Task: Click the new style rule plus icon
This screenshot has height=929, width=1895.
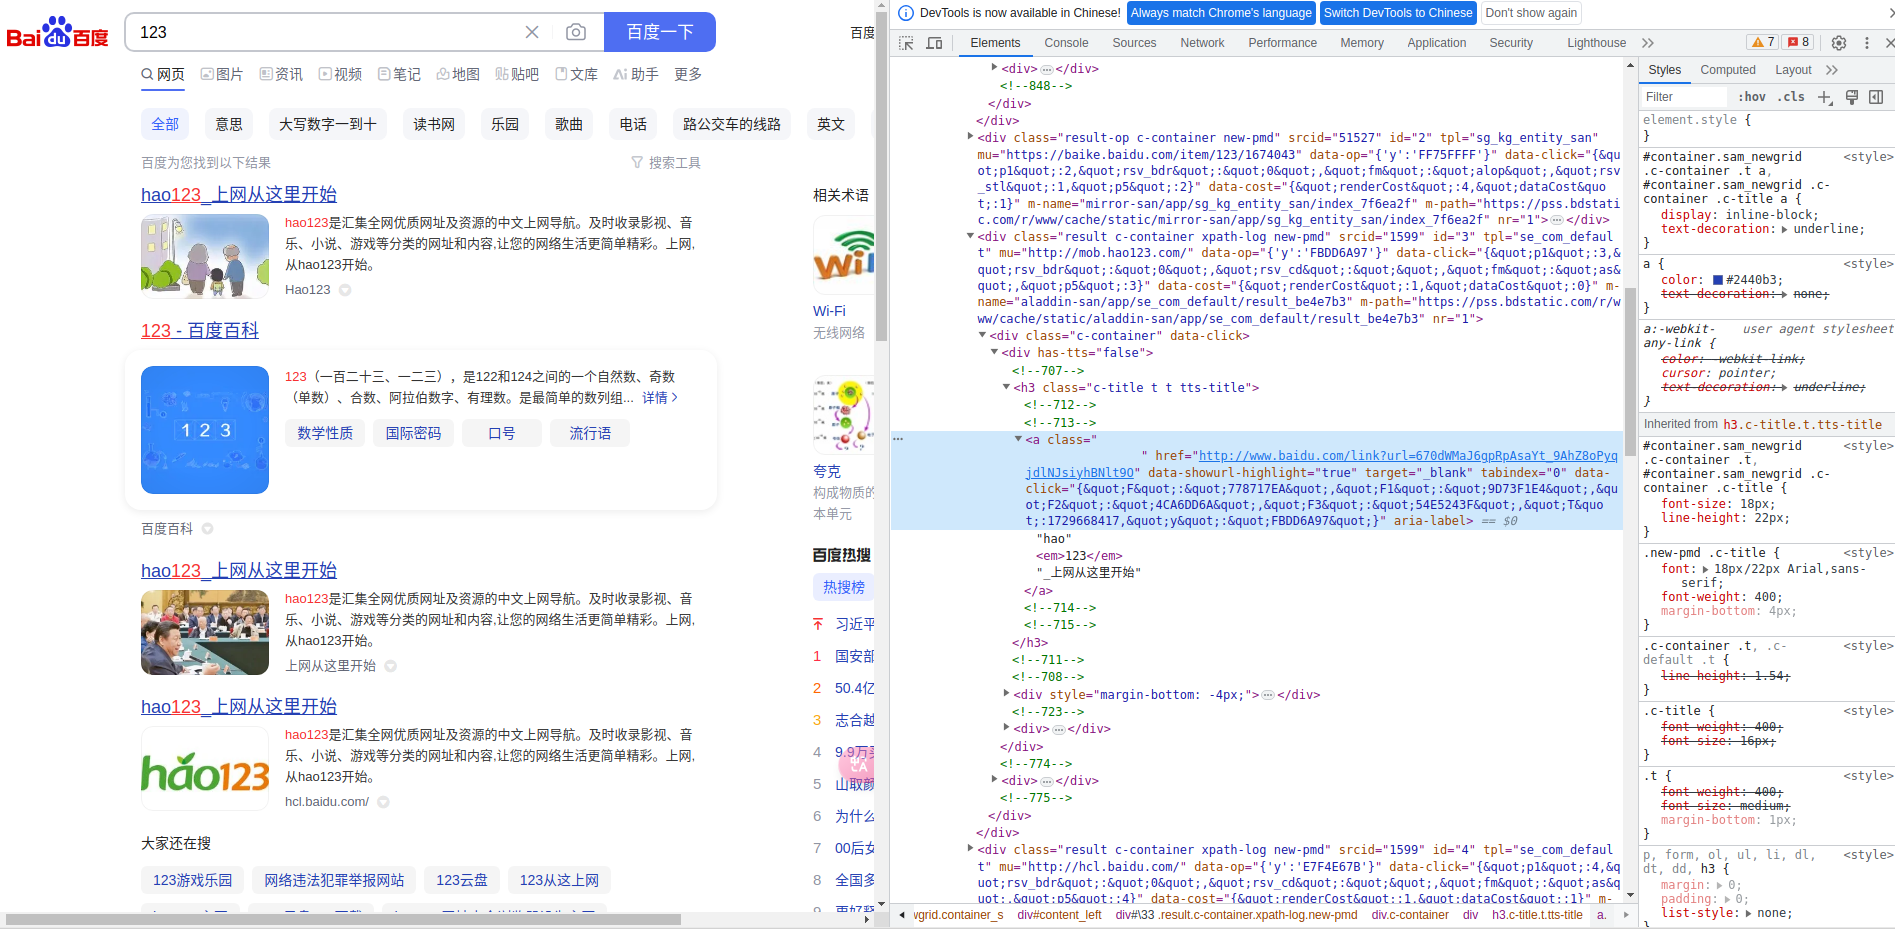Action: pos(1824,97)
